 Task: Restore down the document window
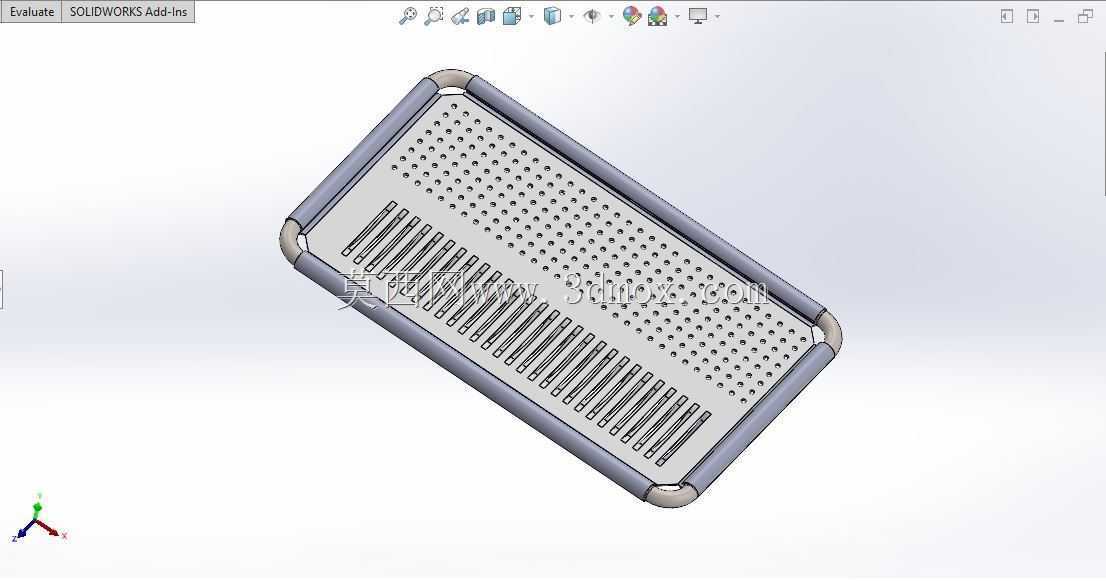(1086, 16)
